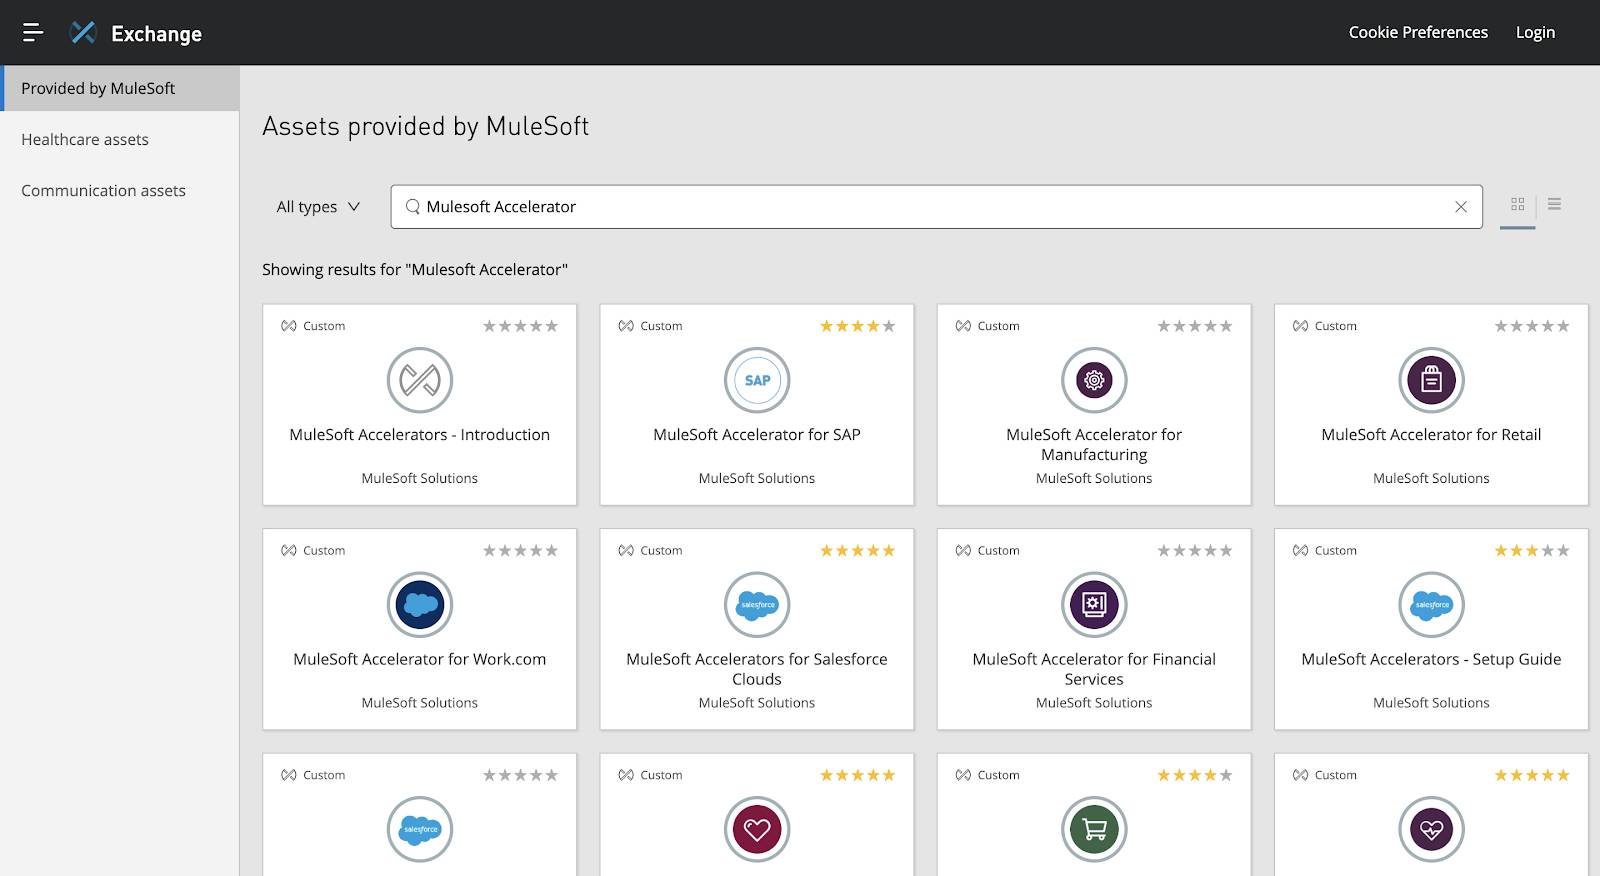Open Salesforce Clouds accelerator icon
Screen dimensions: 1600x876
pyautogui.click(x=757, y=605)
